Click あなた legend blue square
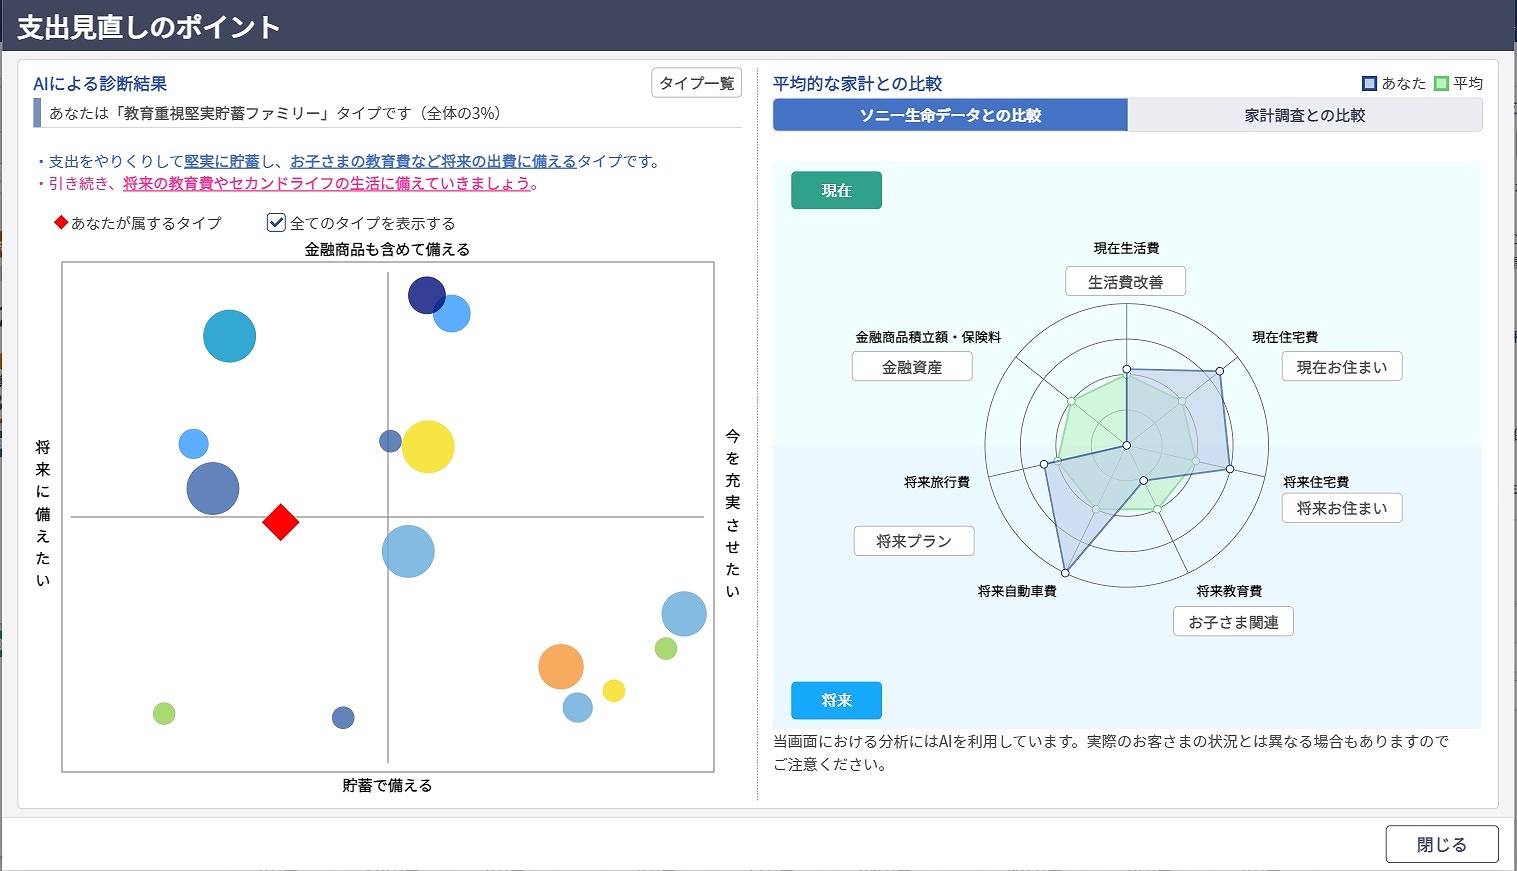This screenshot has height=871, width=1517. pos(1370,83)
